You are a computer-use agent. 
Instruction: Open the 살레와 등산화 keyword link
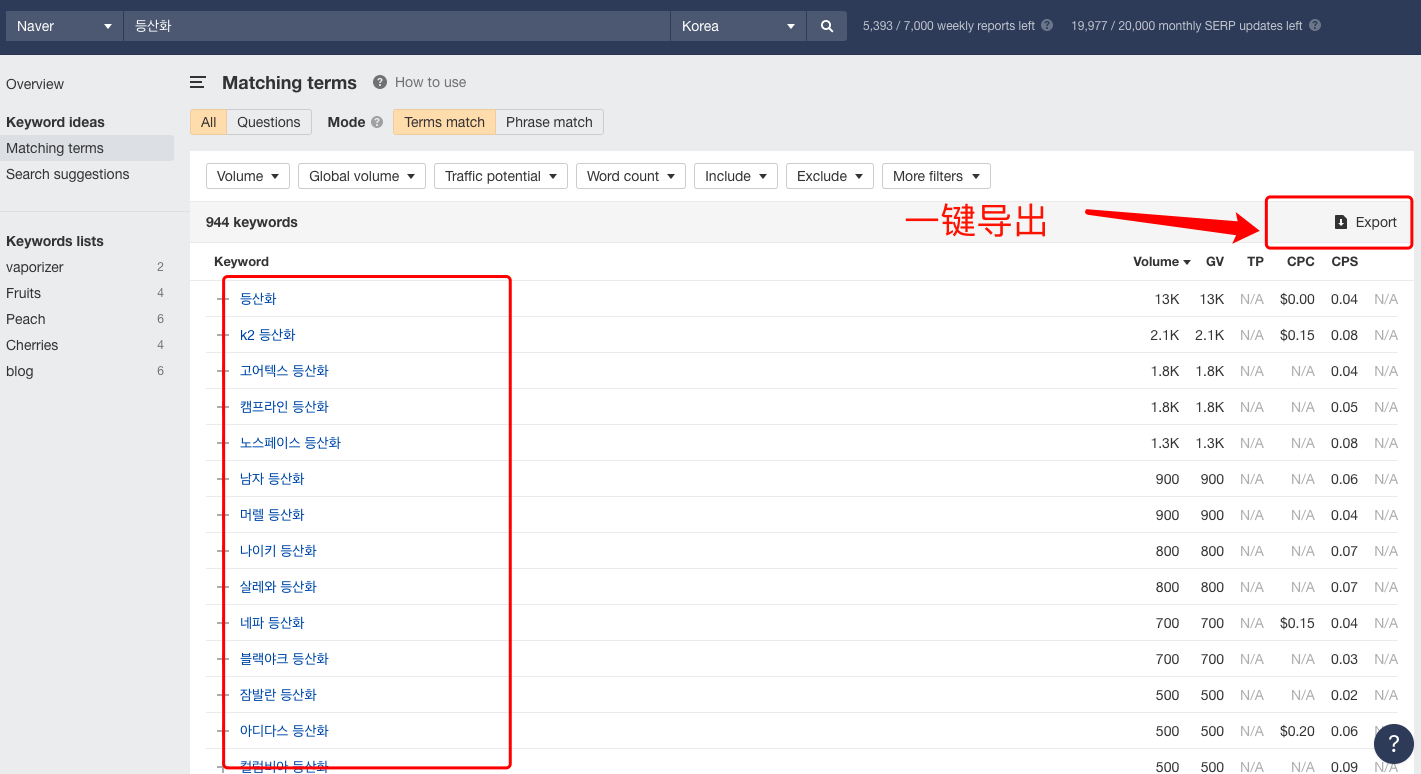coord(278,587)
